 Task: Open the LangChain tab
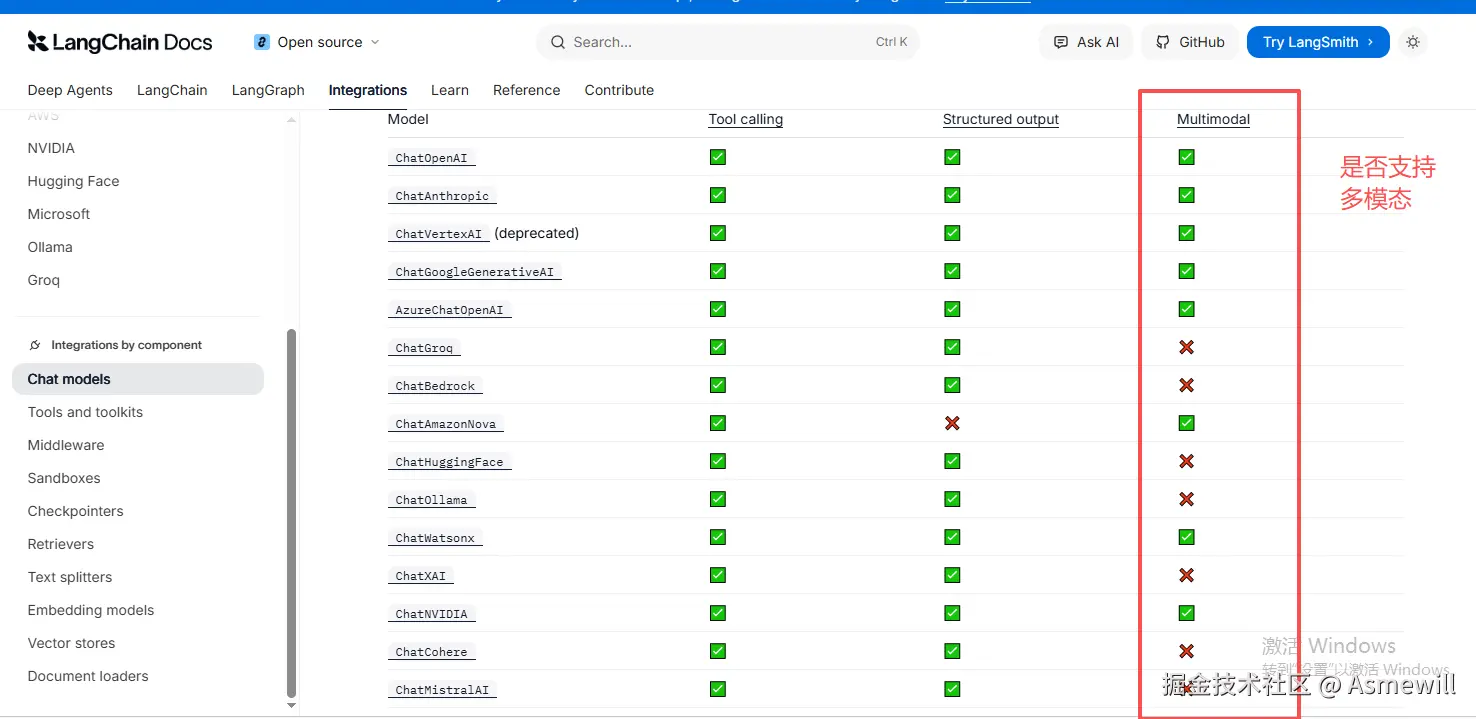pos(172,90)
